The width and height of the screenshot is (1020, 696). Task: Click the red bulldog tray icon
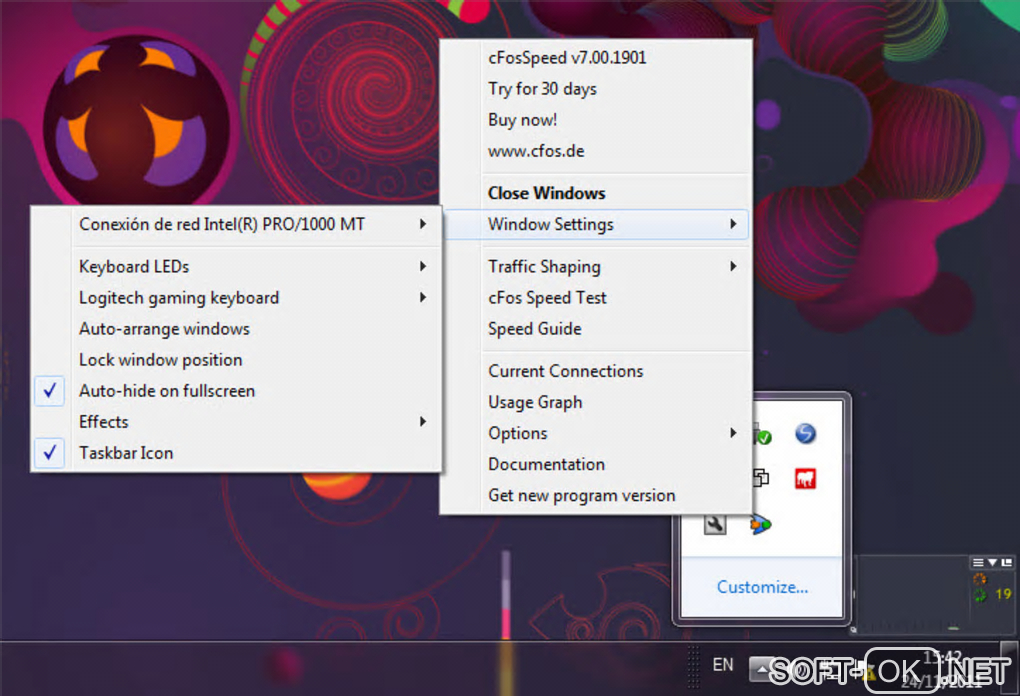coord(805,479)
